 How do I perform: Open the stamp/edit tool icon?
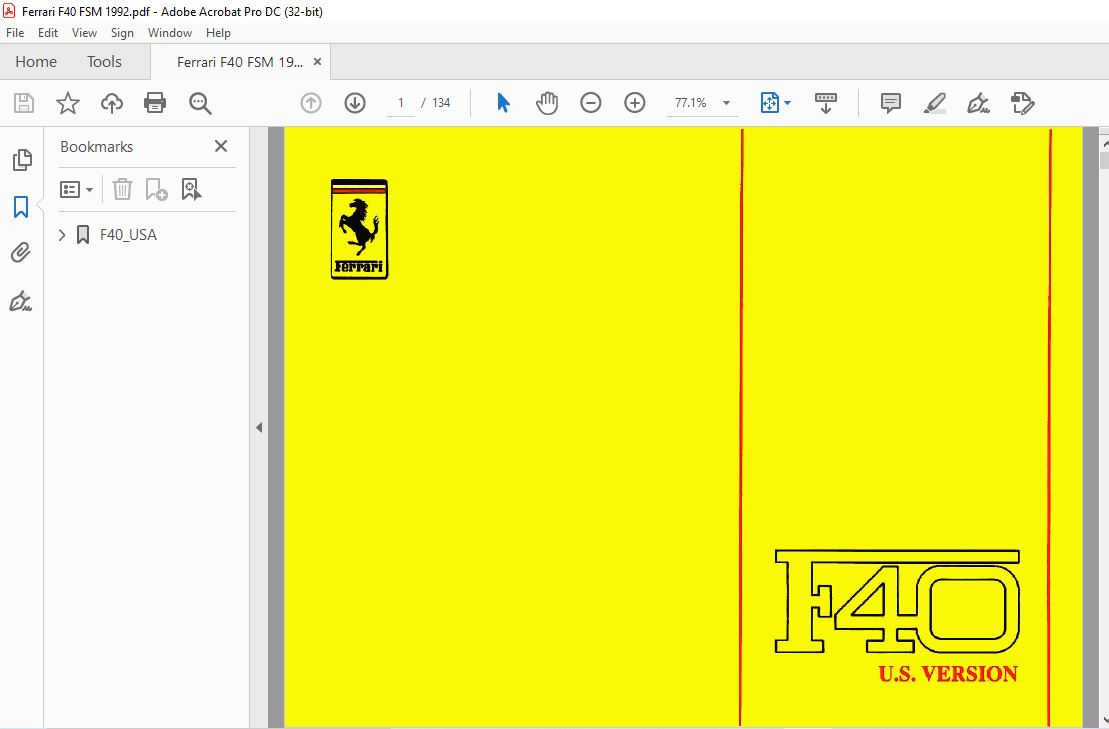(1023, 103)
